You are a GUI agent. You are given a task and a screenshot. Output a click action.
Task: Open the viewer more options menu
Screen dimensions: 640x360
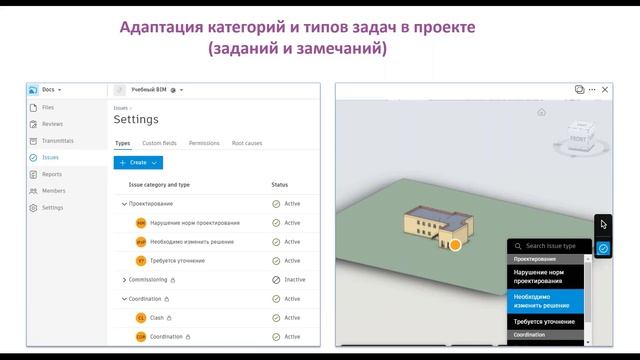pos(592,90)
